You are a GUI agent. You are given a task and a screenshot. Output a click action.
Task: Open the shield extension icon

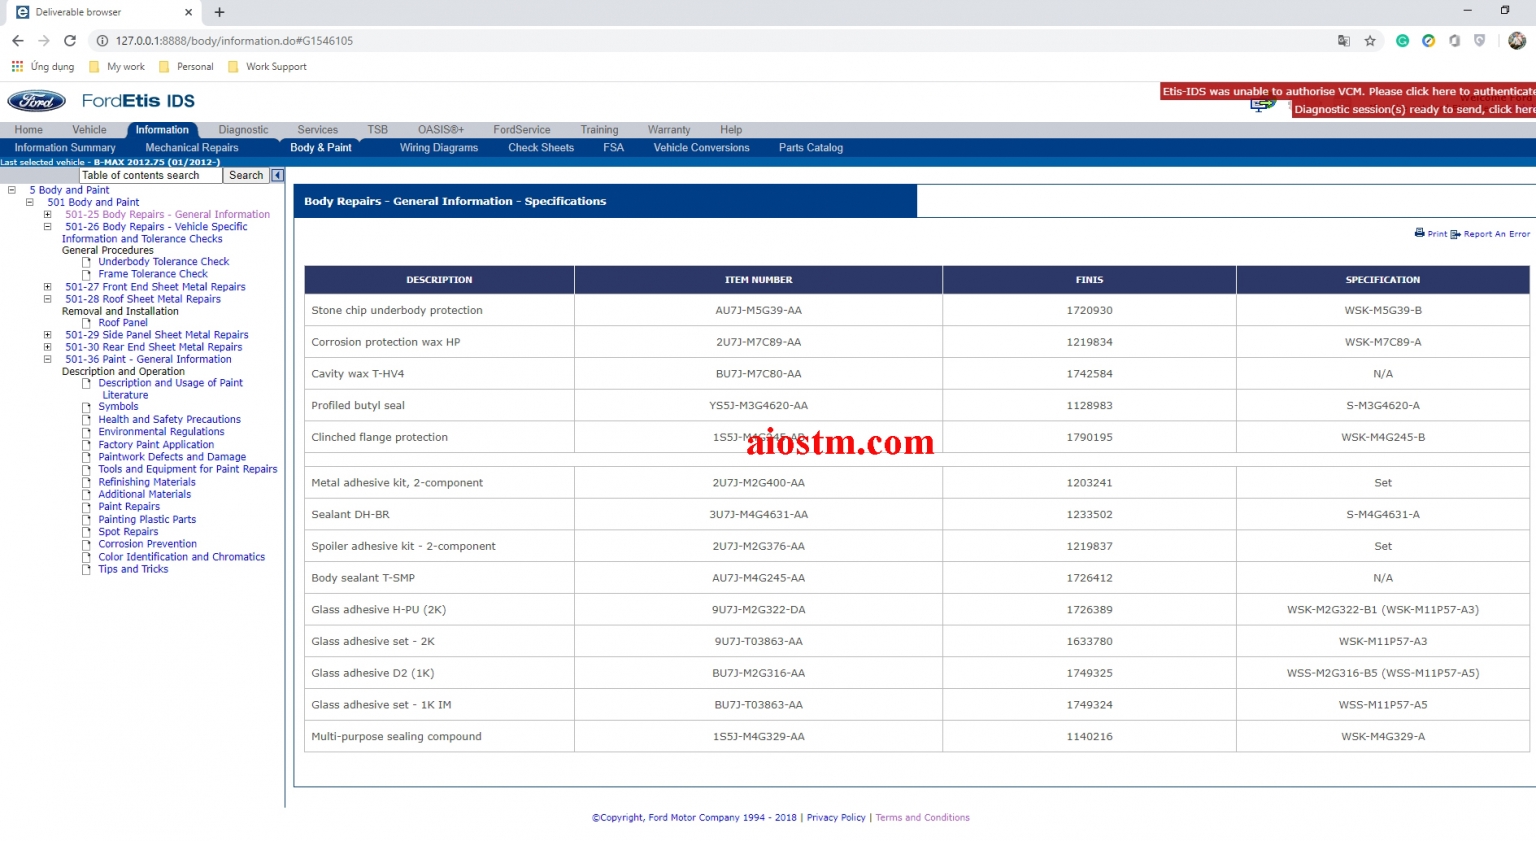(1479, 41)
